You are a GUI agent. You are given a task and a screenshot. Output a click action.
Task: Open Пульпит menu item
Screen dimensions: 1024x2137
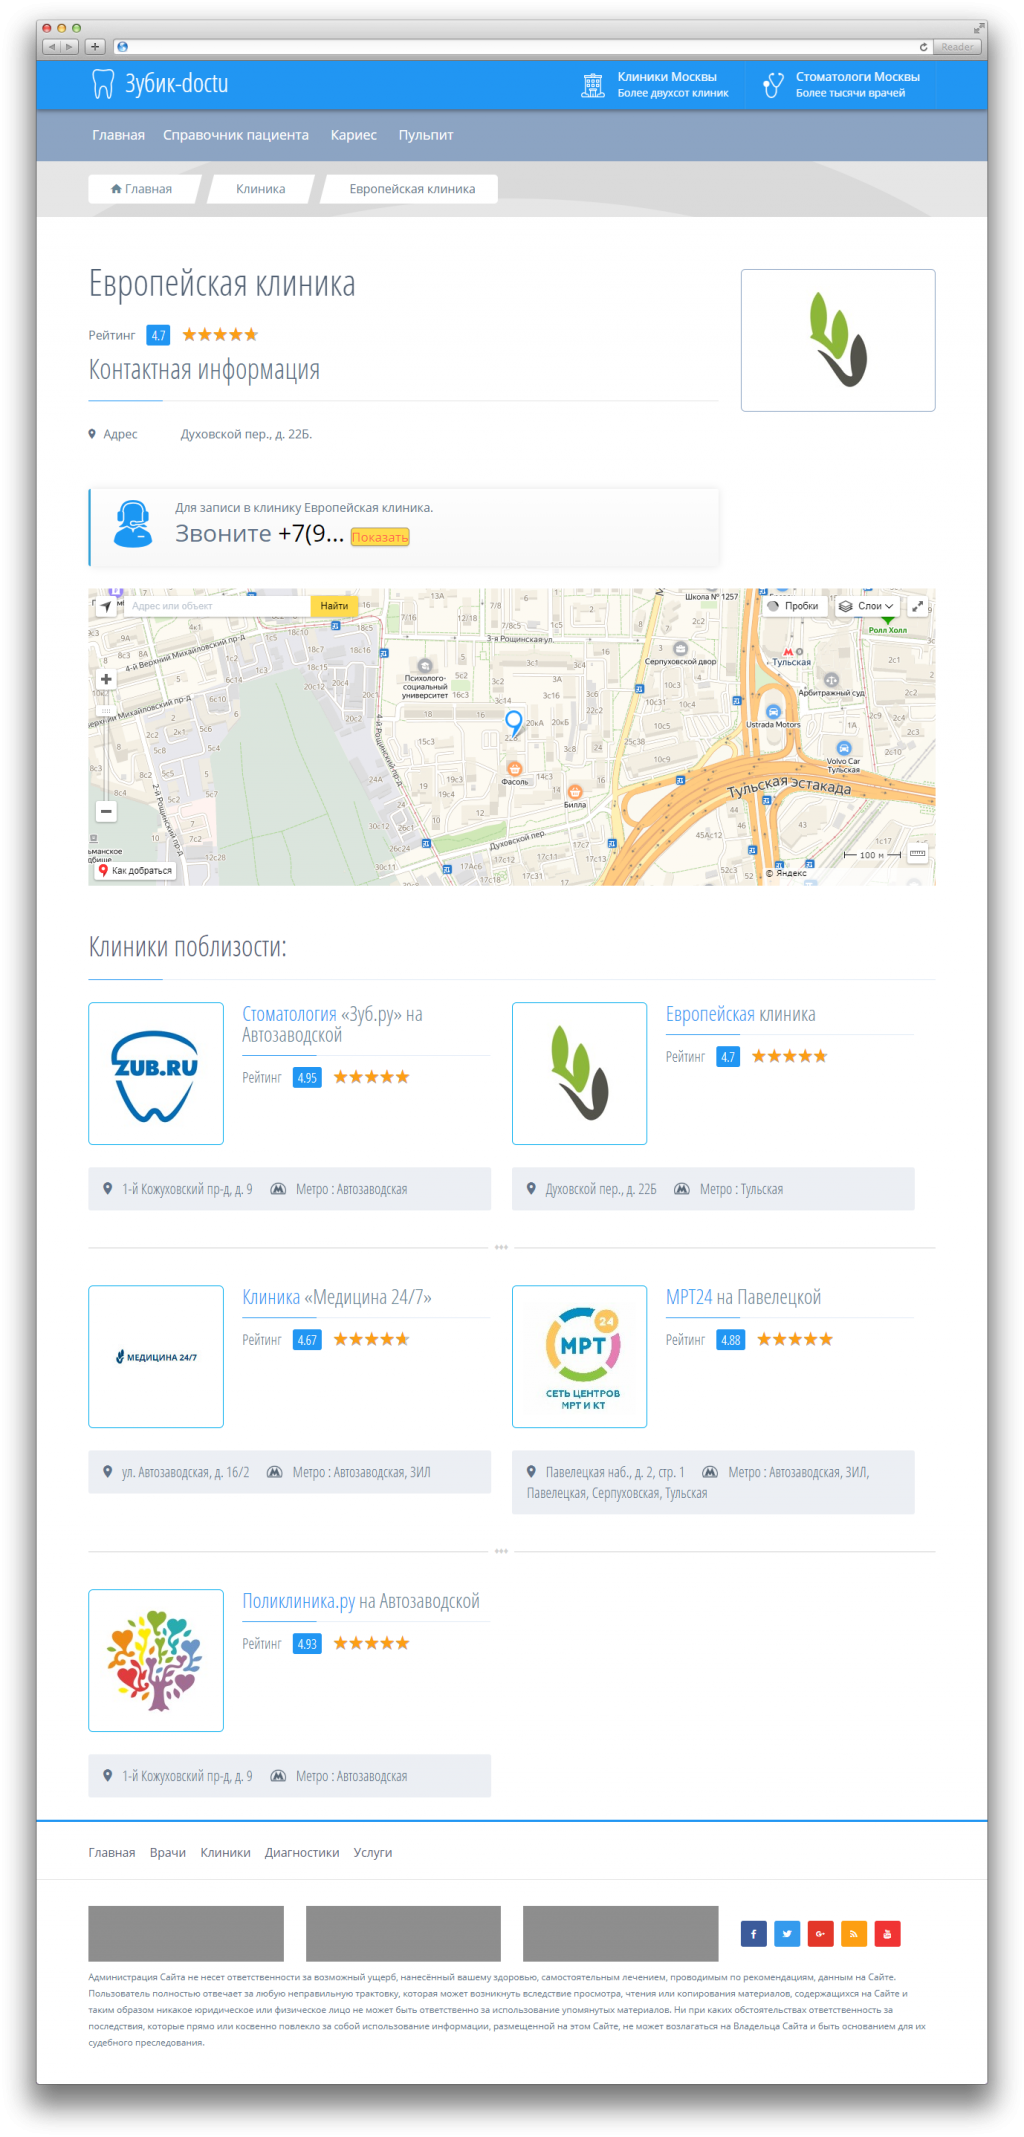[426, 135]
